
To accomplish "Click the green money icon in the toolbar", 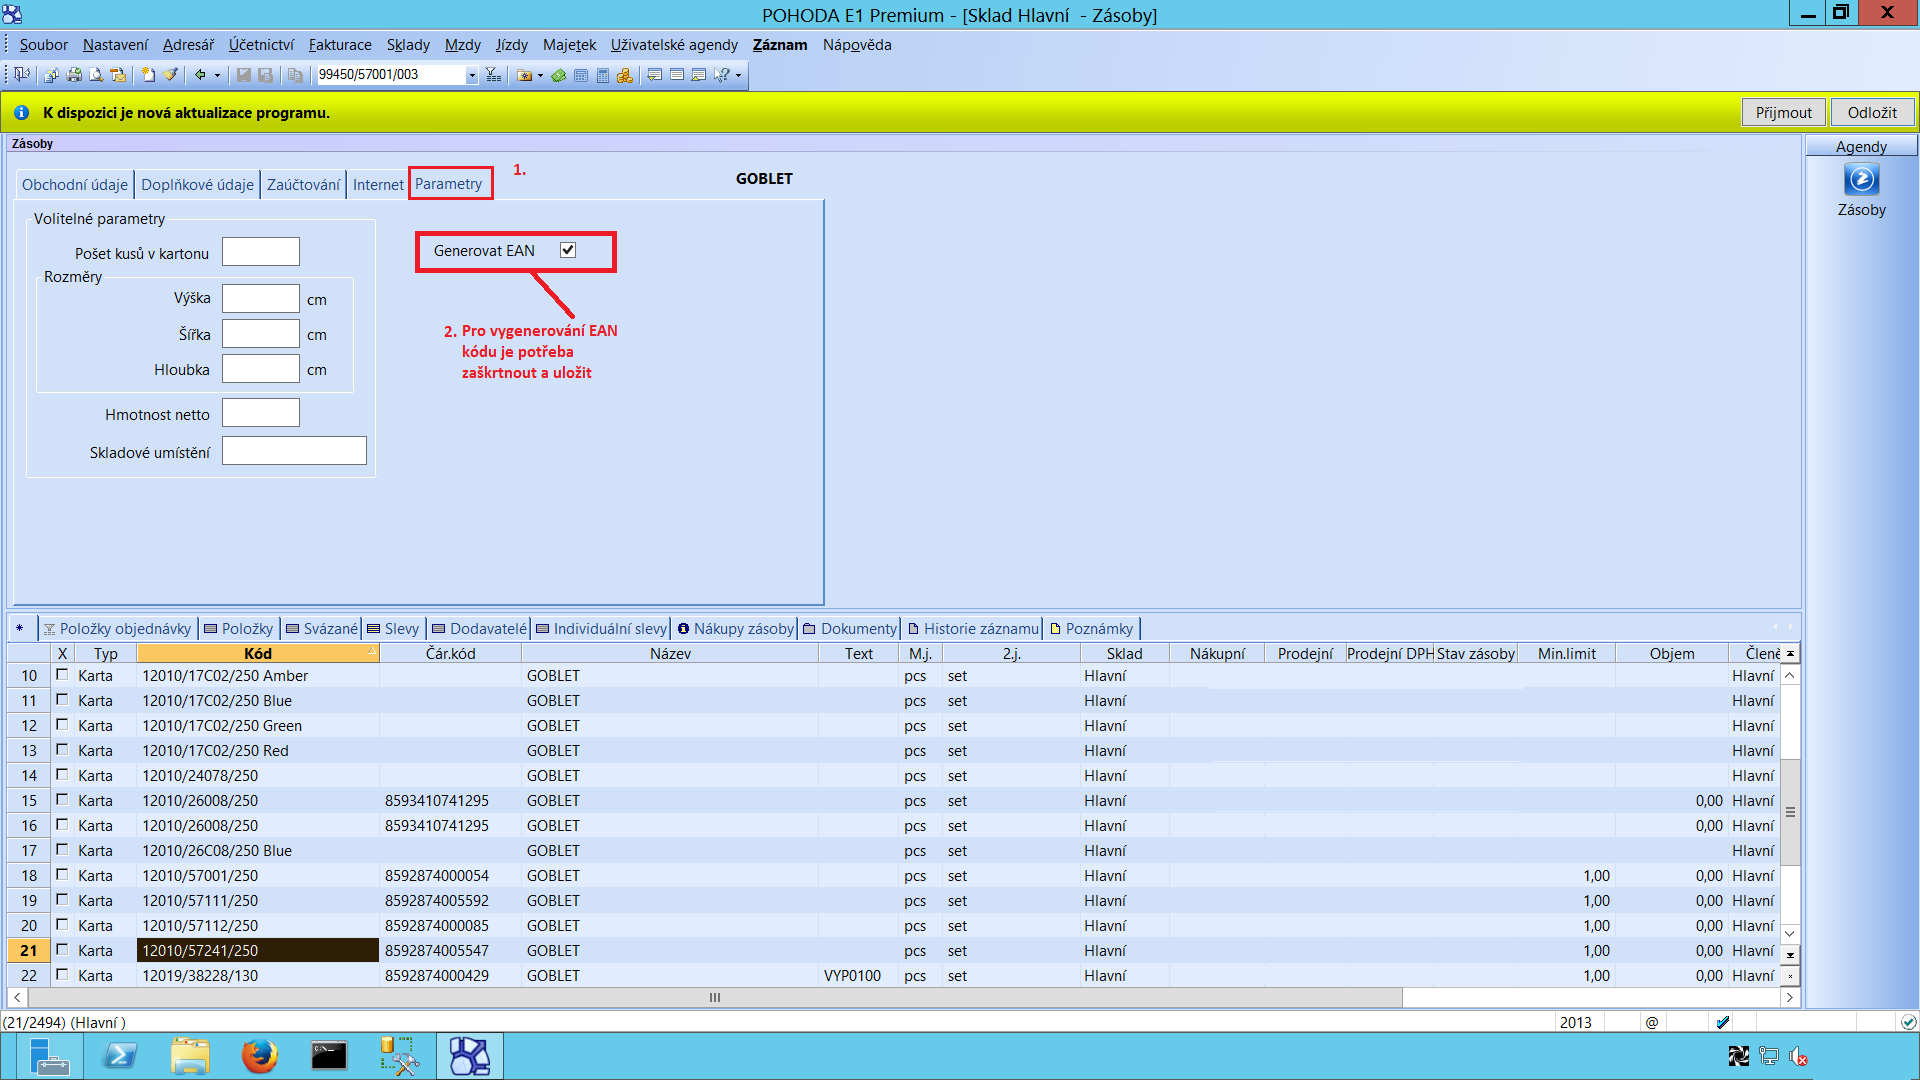I will pos(559,75).
